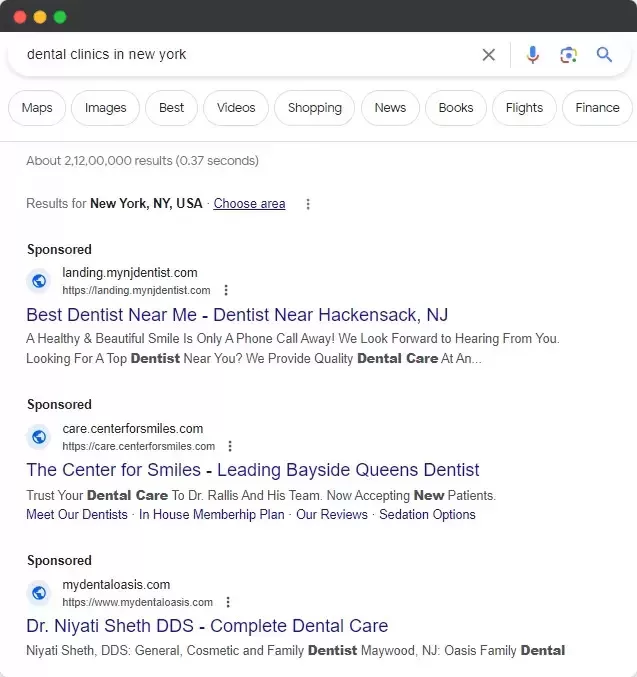The height and width of the screenshot is (677, 637).
Task: Click the Niyati Sheth, DDS: General description
Action: pyautogui.click(x=296, y=650)
